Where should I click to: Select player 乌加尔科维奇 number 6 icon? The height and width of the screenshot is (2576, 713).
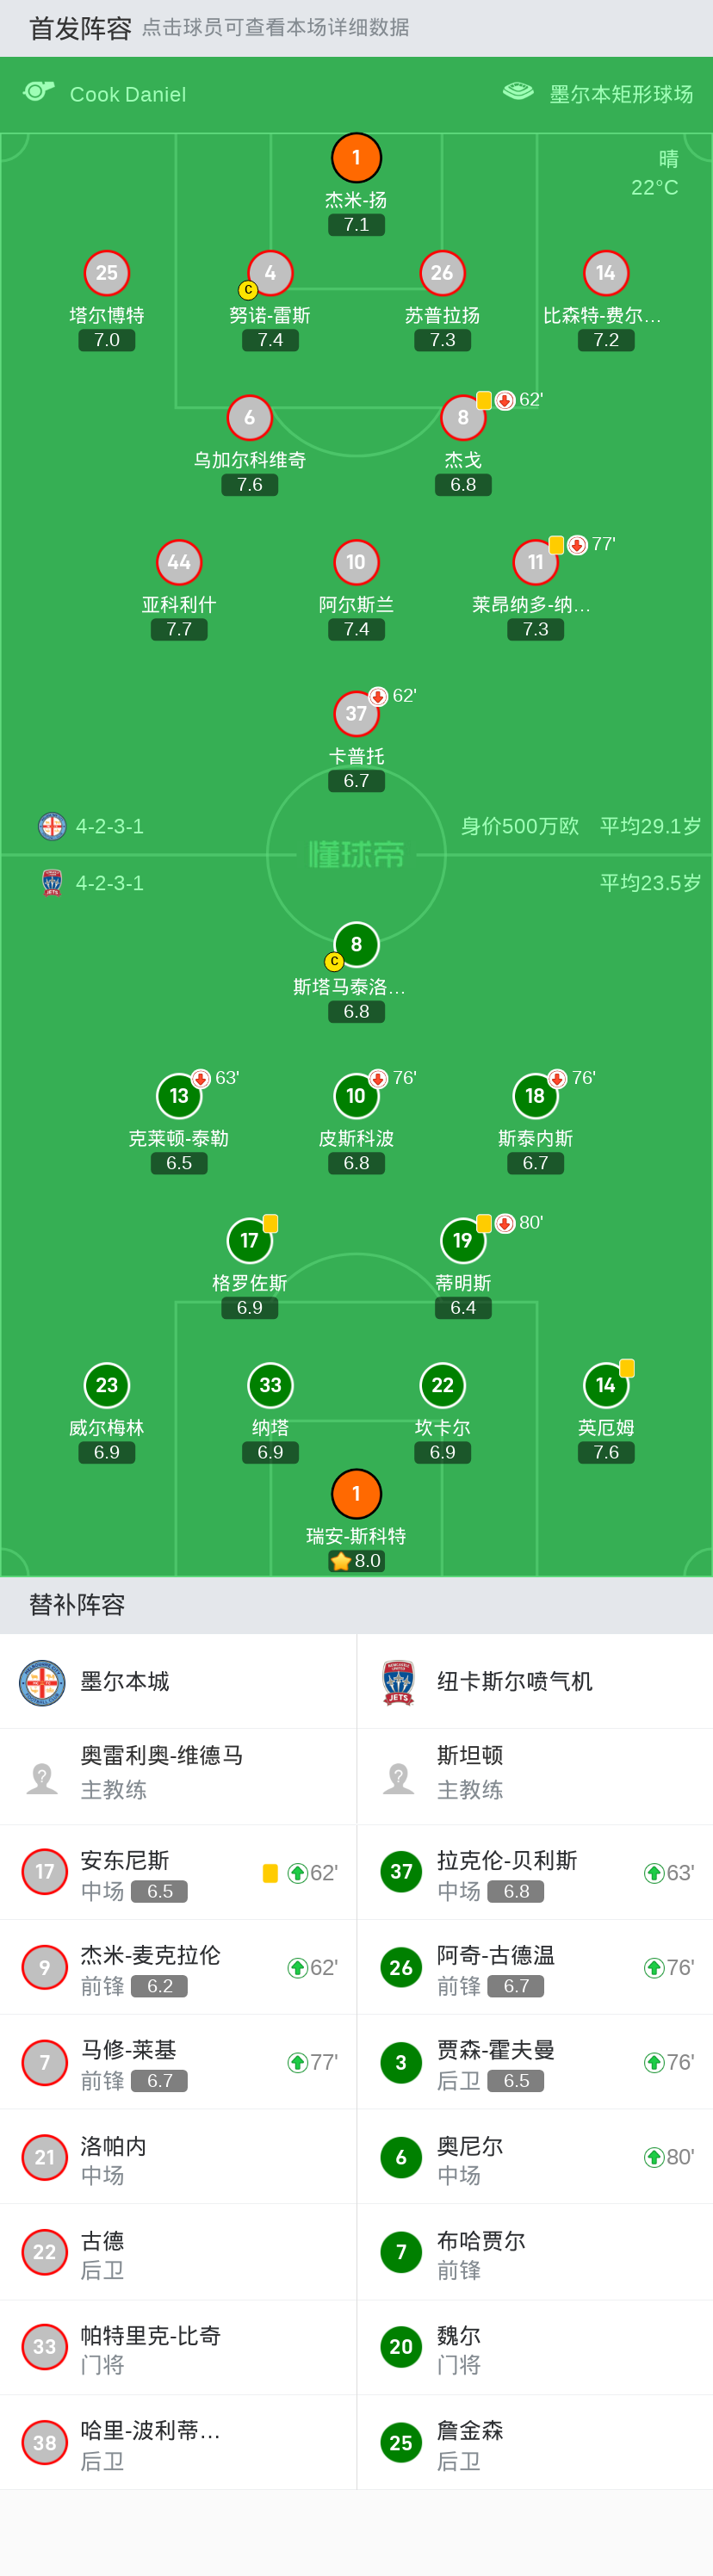click(249, 417)
